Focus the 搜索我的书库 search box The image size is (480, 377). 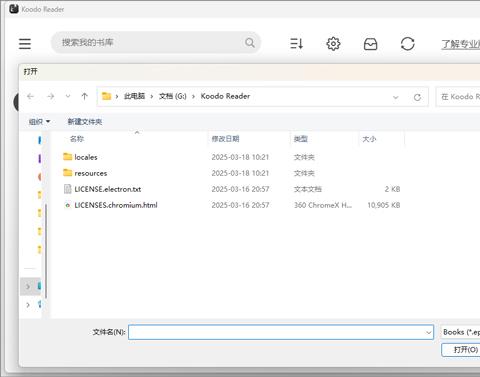pyautogui.click(x=156, y=42)
